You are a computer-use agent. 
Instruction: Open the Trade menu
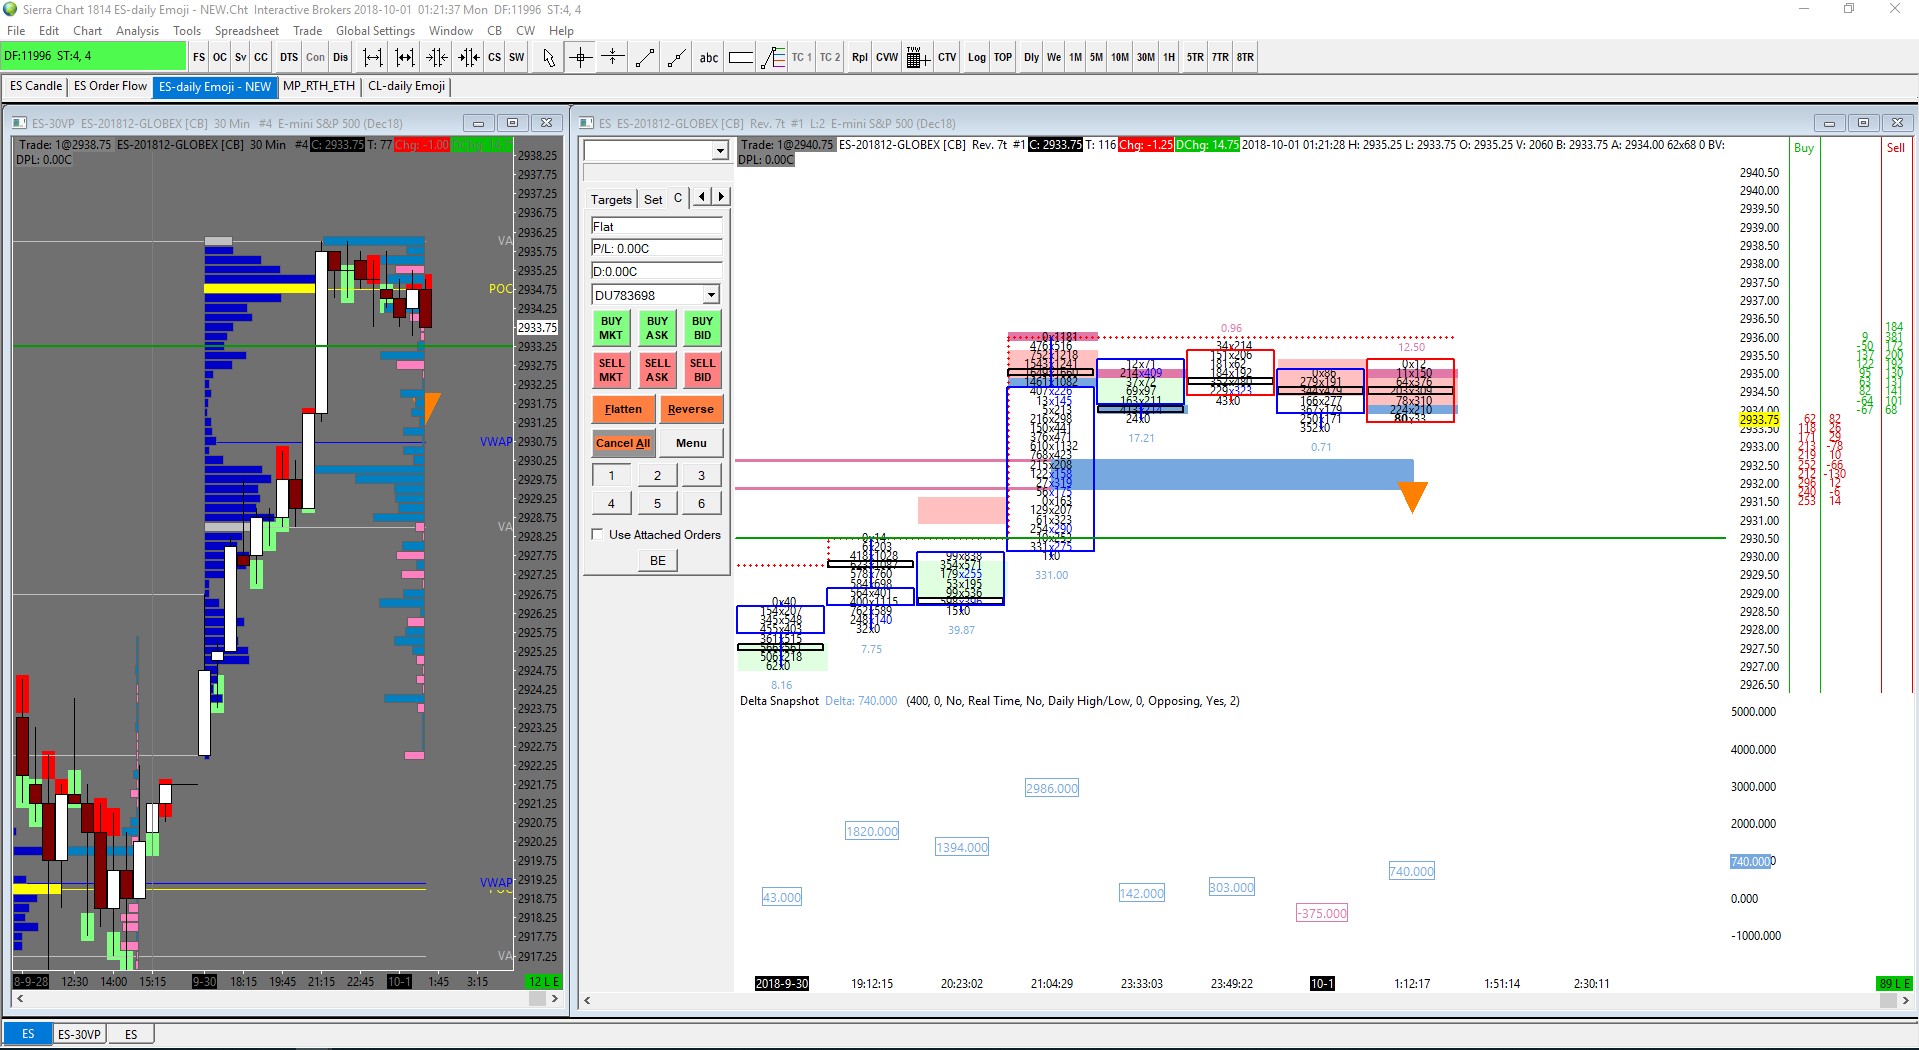307,31
